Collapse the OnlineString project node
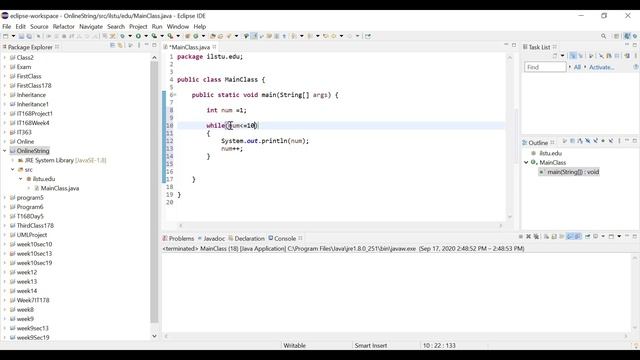640x360 pixels. point(5,151)
